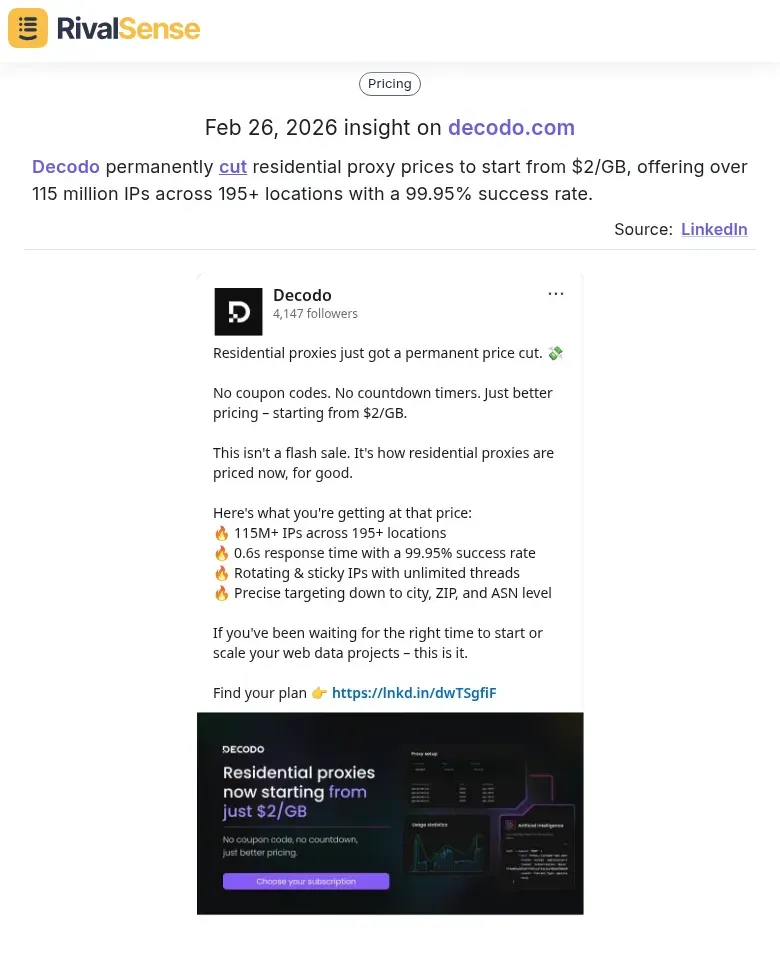Follow the Decodo link in the summary

pyautogui.click(x=65, y=167)
